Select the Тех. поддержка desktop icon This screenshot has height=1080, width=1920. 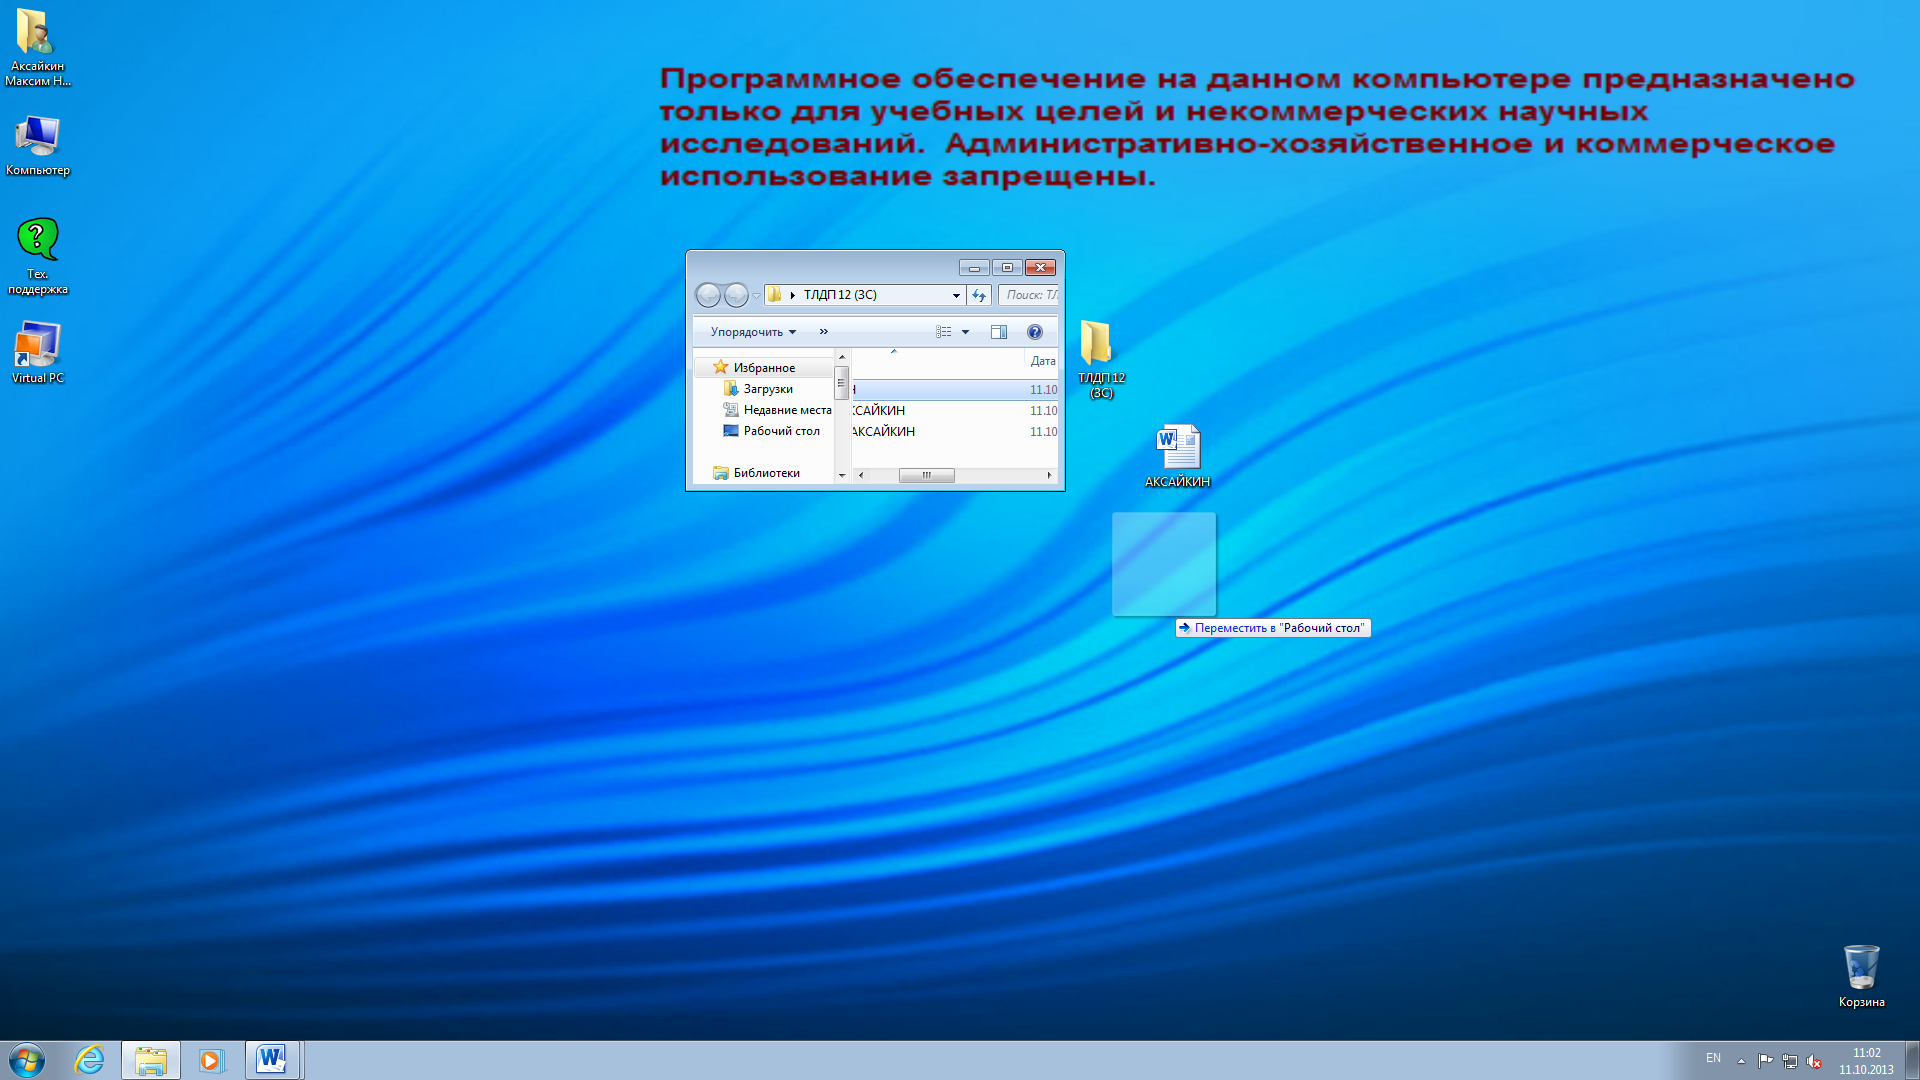coord(37,256)
